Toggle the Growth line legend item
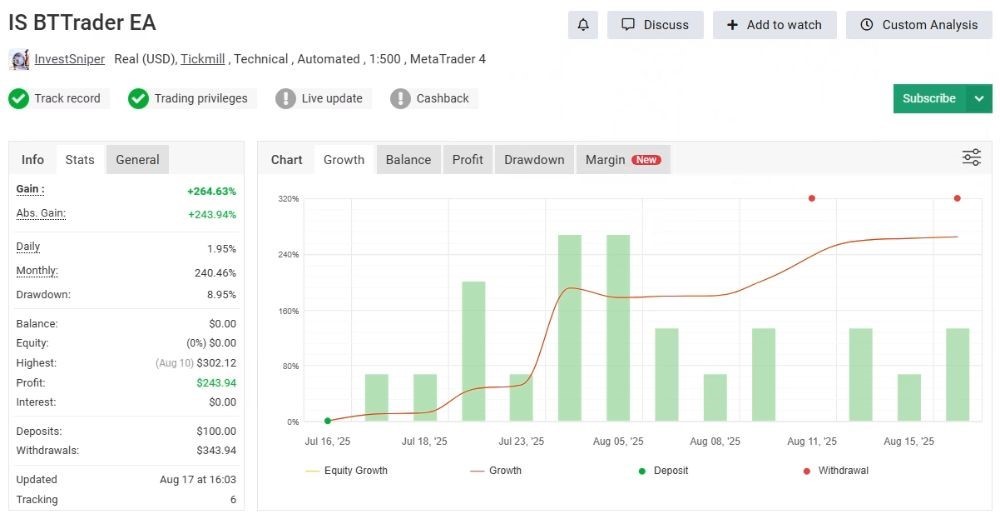This screenshot has height=513, width=1000. 495,470
